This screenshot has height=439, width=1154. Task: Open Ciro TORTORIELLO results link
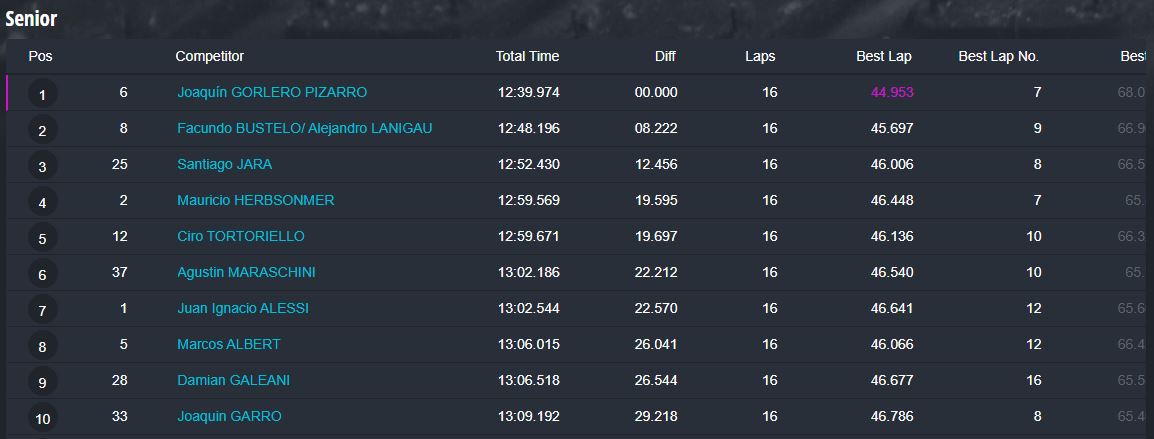point(241,236)
